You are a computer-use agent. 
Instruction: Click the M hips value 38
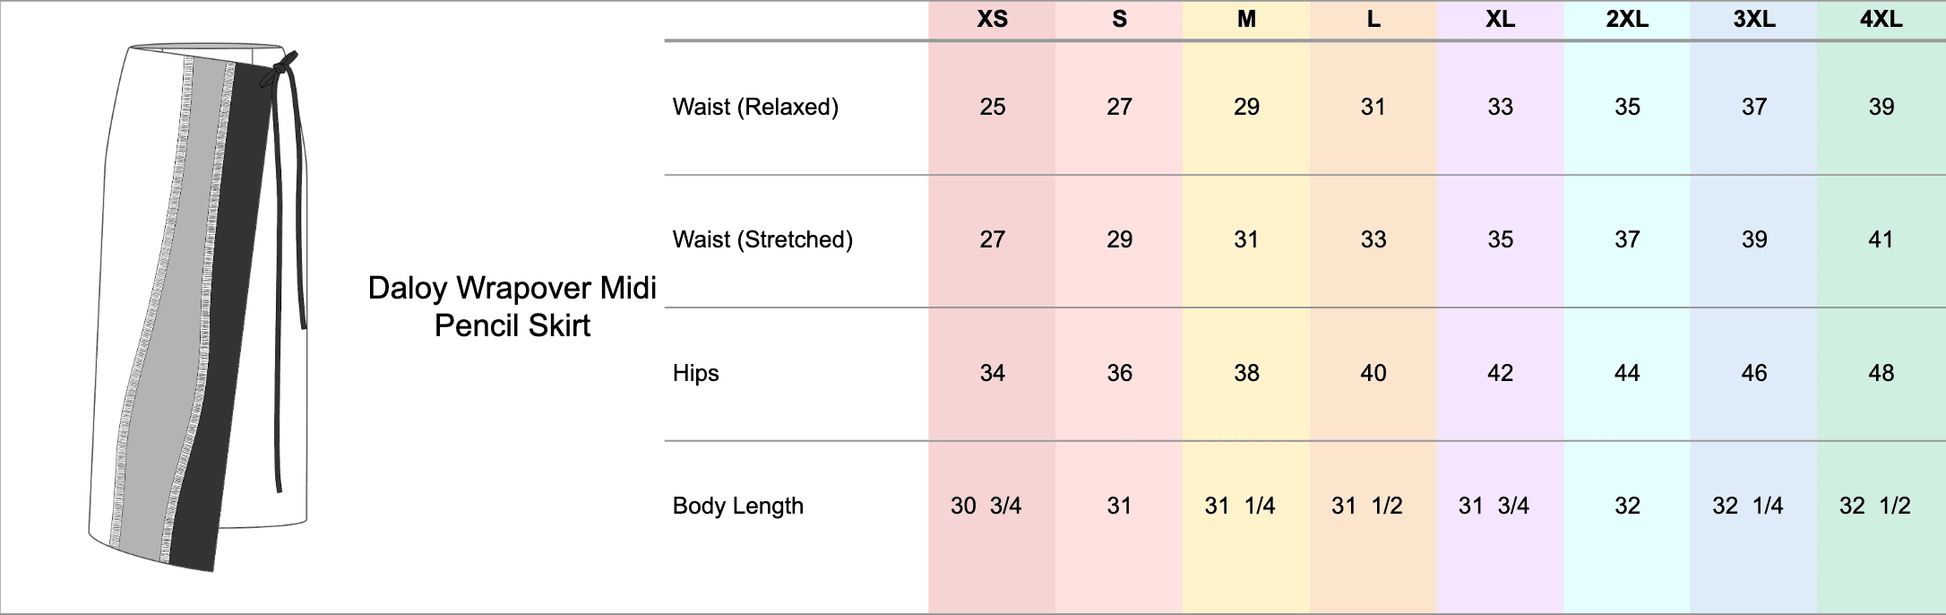coord(1246,373)
